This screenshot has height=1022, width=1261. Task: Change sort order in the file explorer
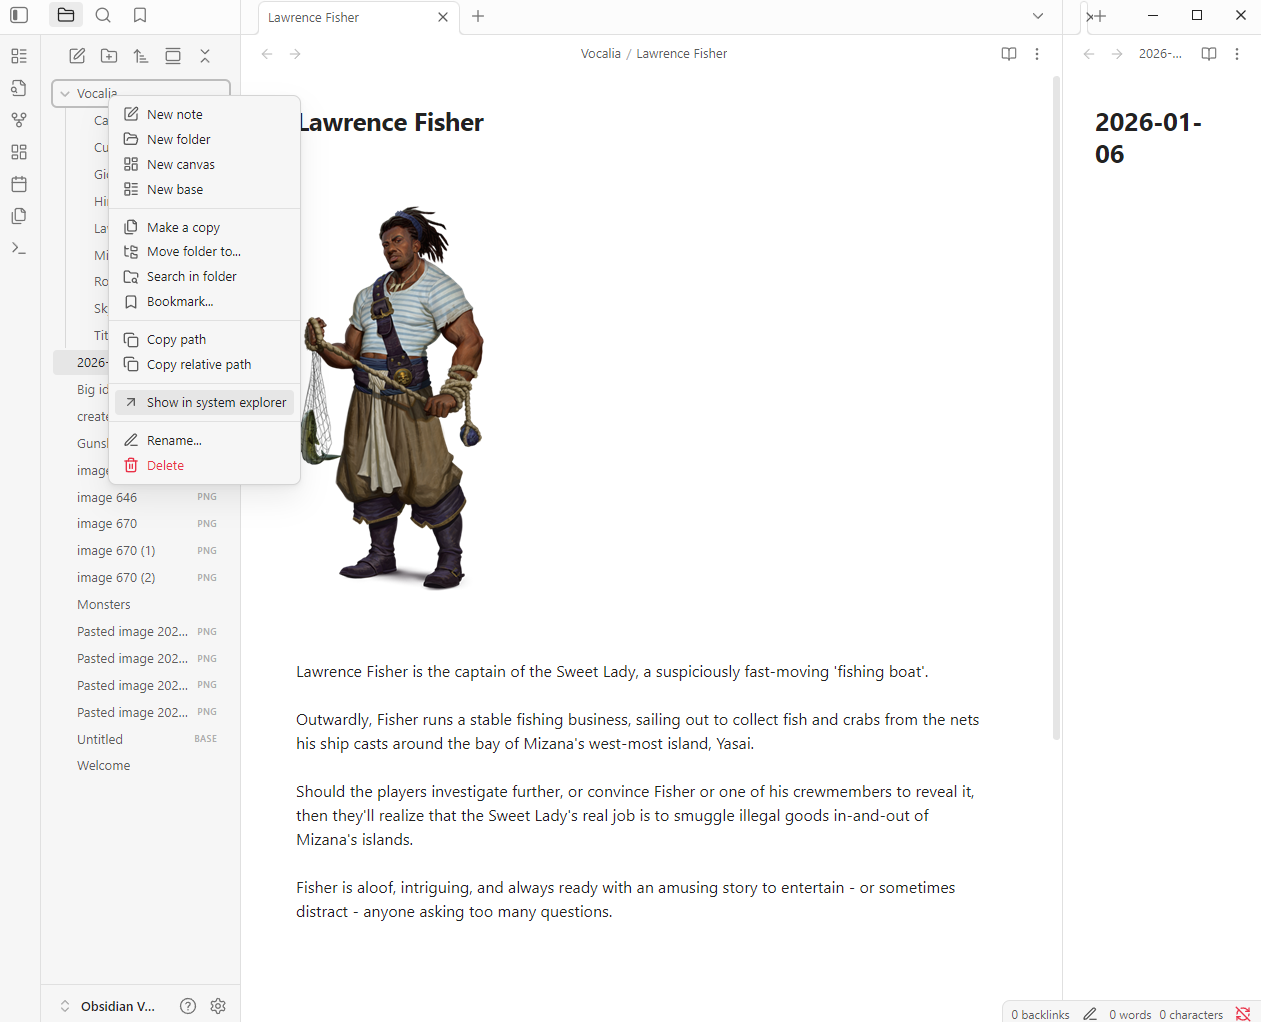[141, 55]
